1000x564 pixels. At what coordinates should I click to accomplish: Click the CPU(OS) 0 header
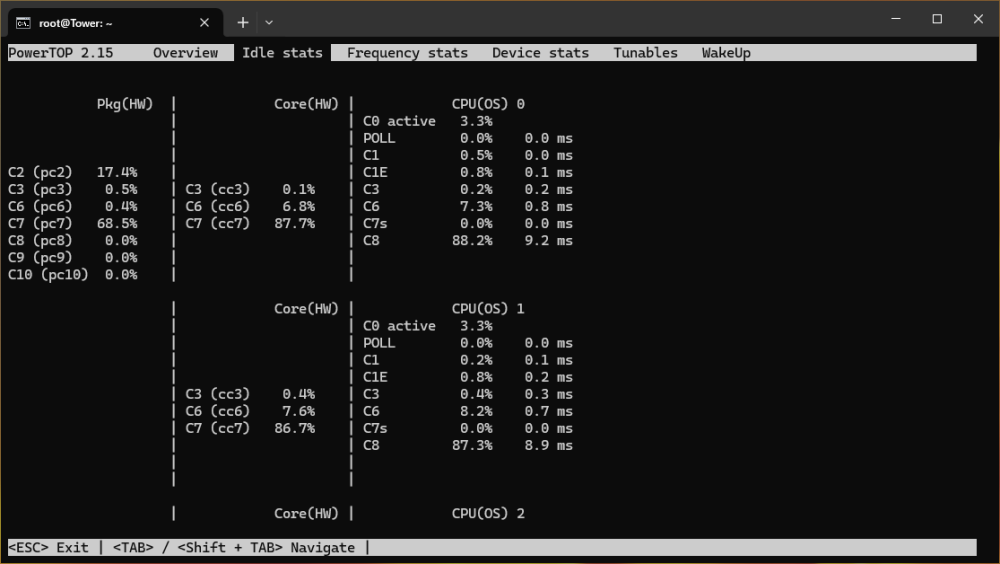[x=488, y=104]
